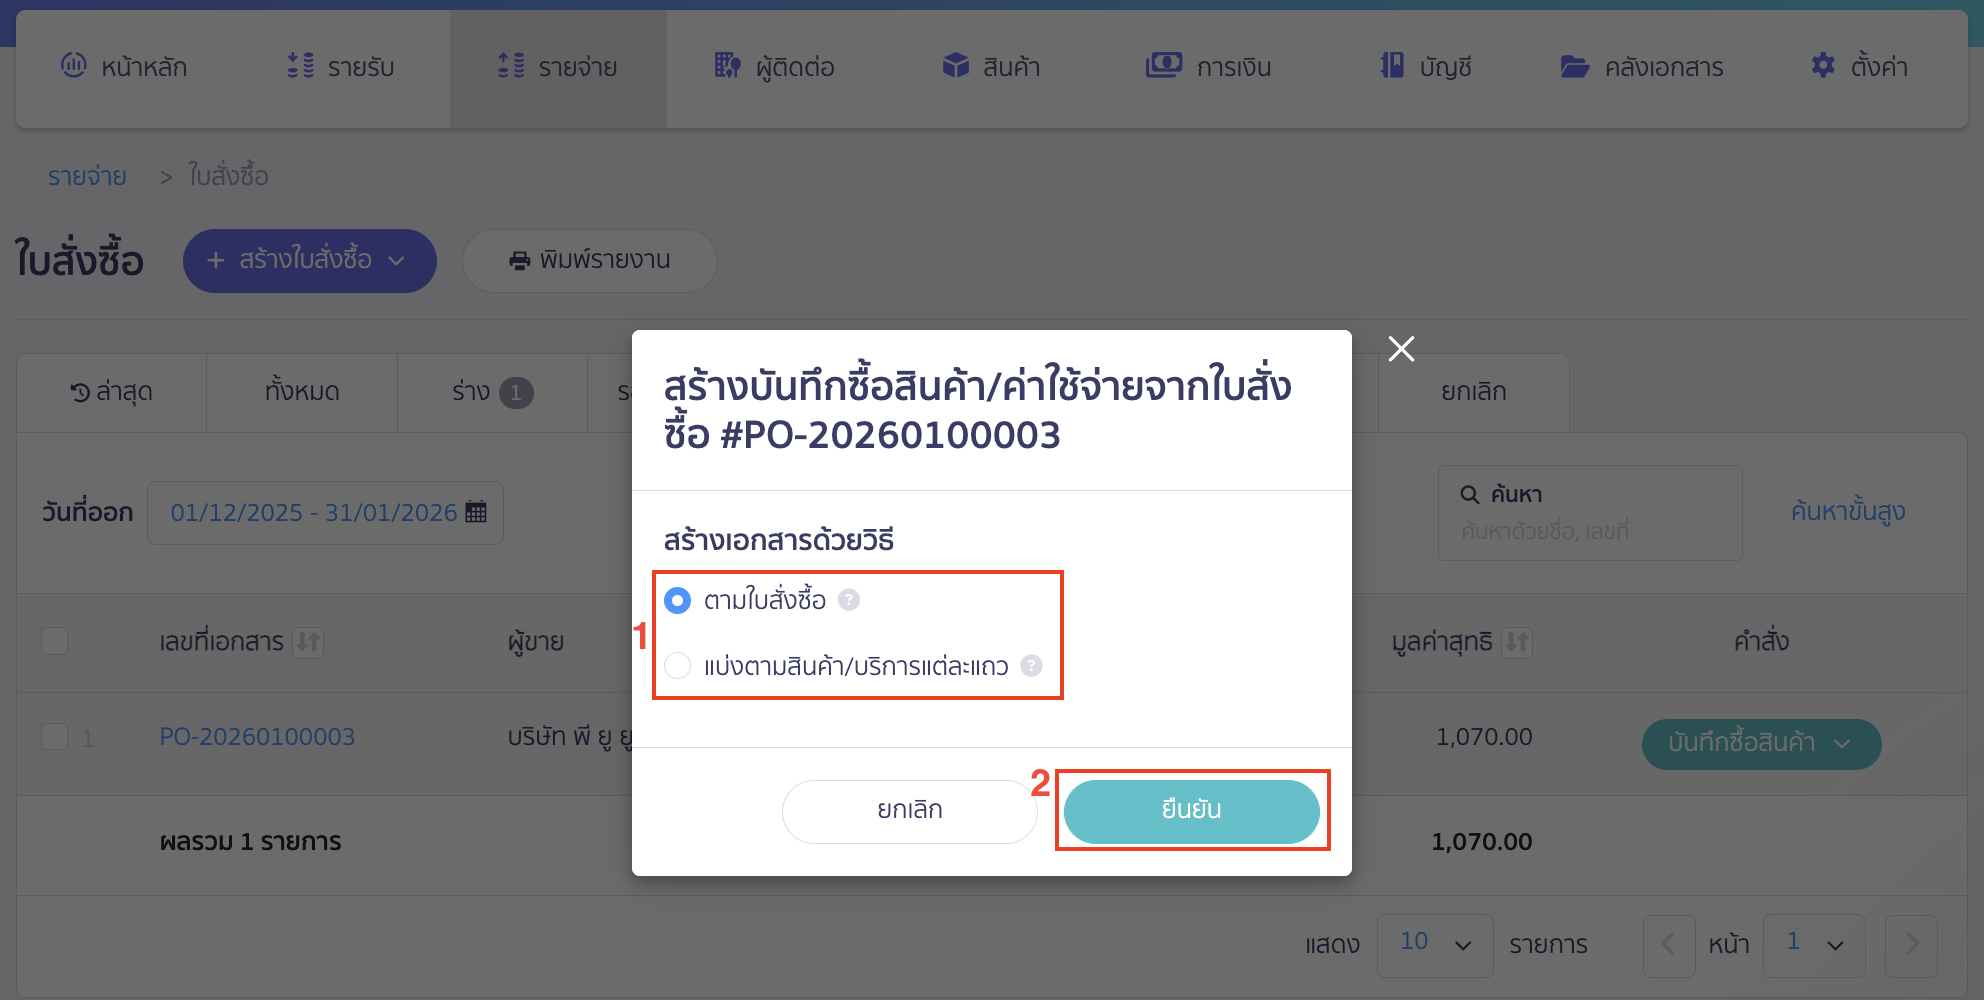Open the ผู้ติดต่อ contacts icon

(727, 66)
